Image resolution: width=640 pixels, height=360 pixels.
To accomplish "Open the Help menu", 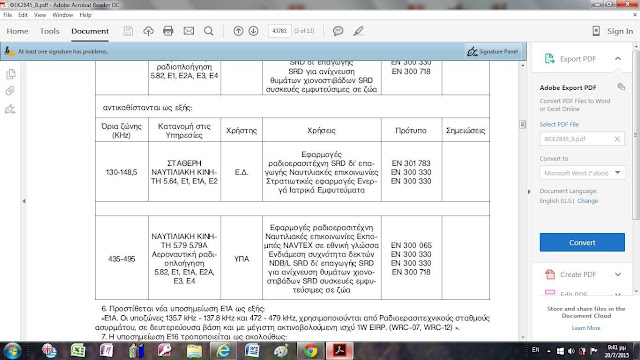I will click(x=85, y=15).
